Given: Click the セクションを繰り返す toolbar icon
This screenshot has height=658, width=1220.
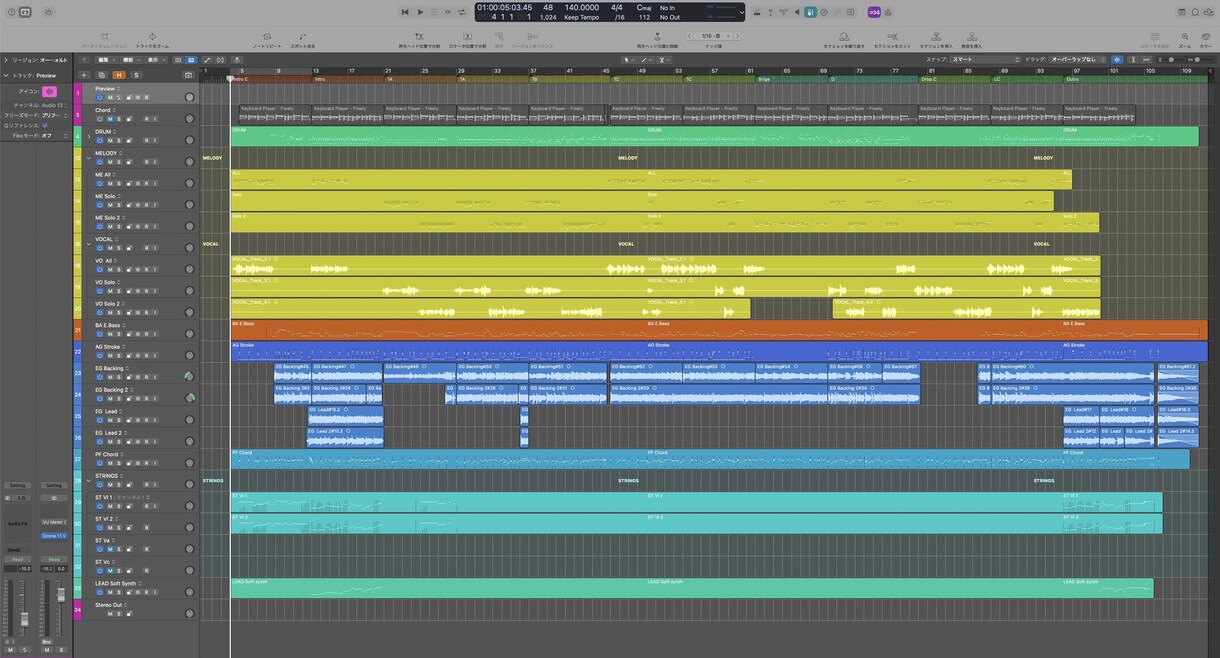Looking at the screenshot, I should point(843,40).
